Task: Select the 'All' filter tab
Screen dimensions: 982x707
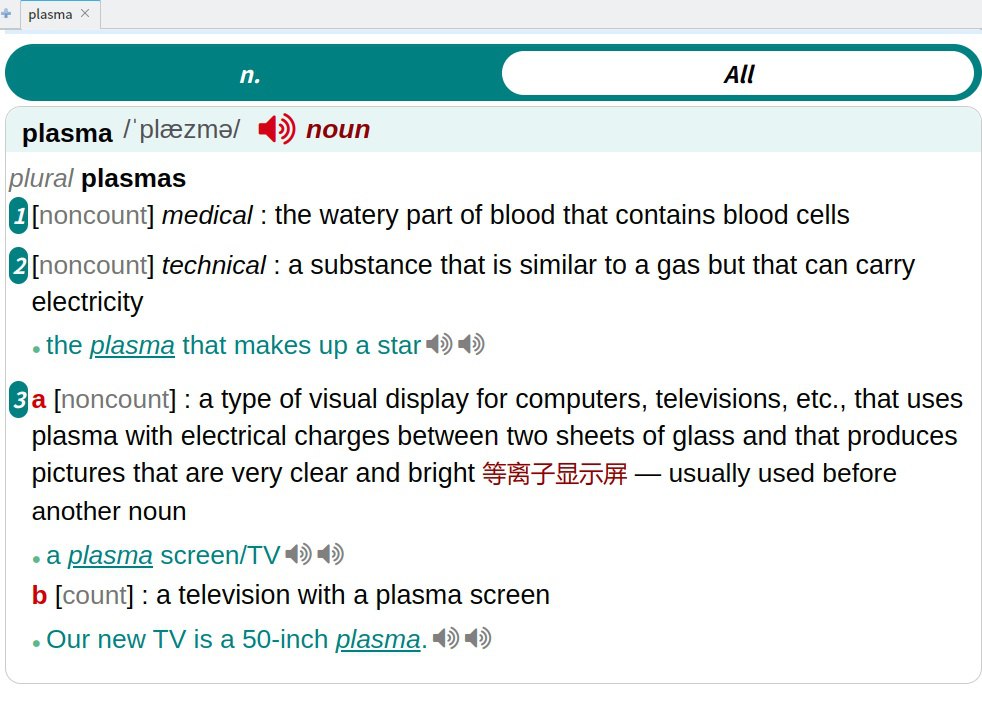Action: [x=738, y=74]
